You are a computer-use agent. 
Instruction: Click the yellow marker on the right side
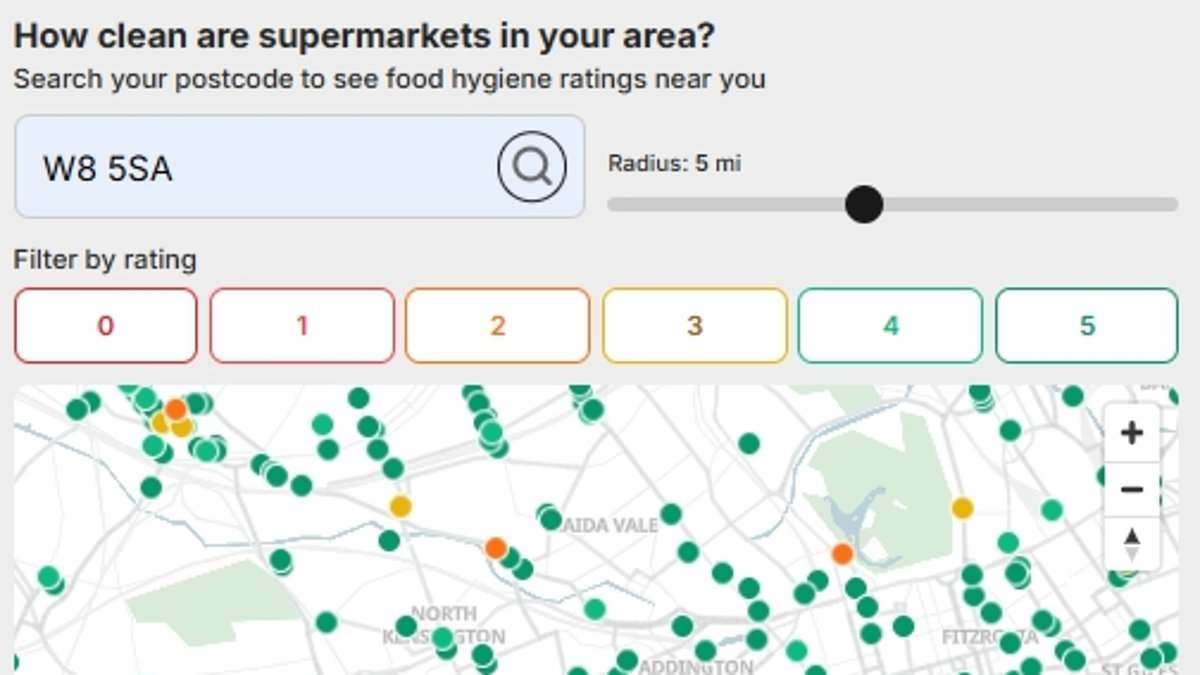coord(962,509)
